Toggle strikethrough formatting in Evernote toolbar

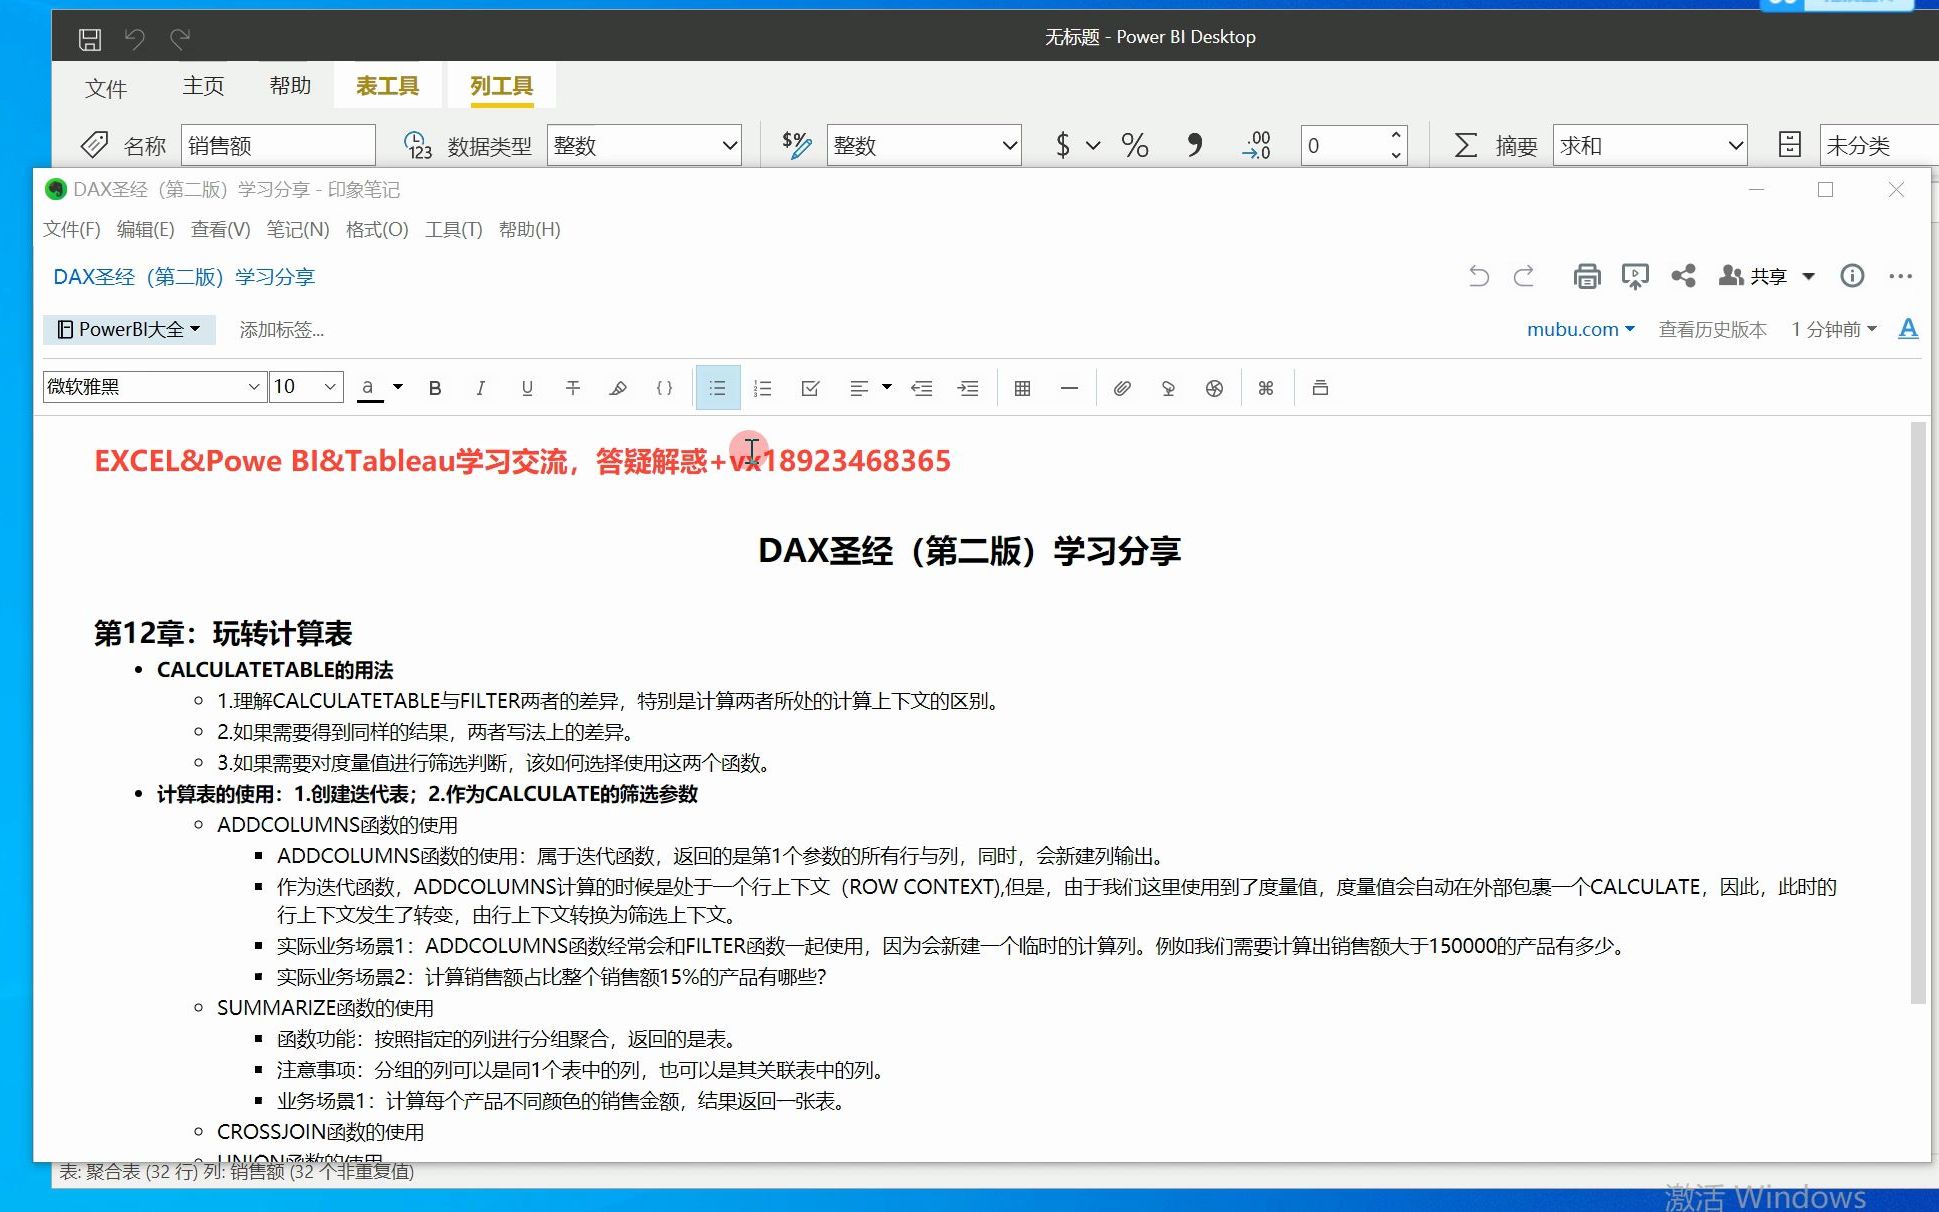(x=573, y=388)
